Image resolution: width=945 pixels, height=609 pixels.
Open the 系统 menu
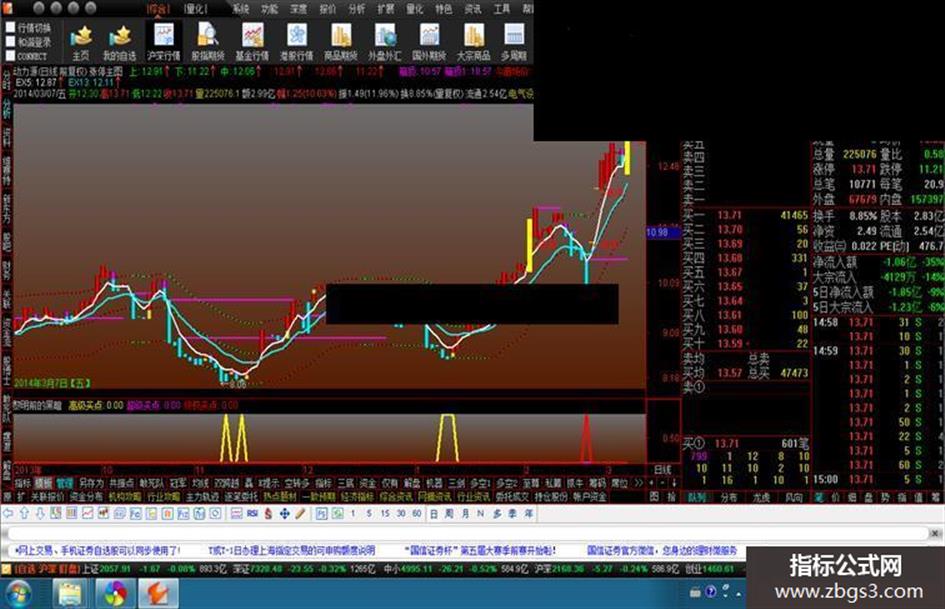coord(240,9)
